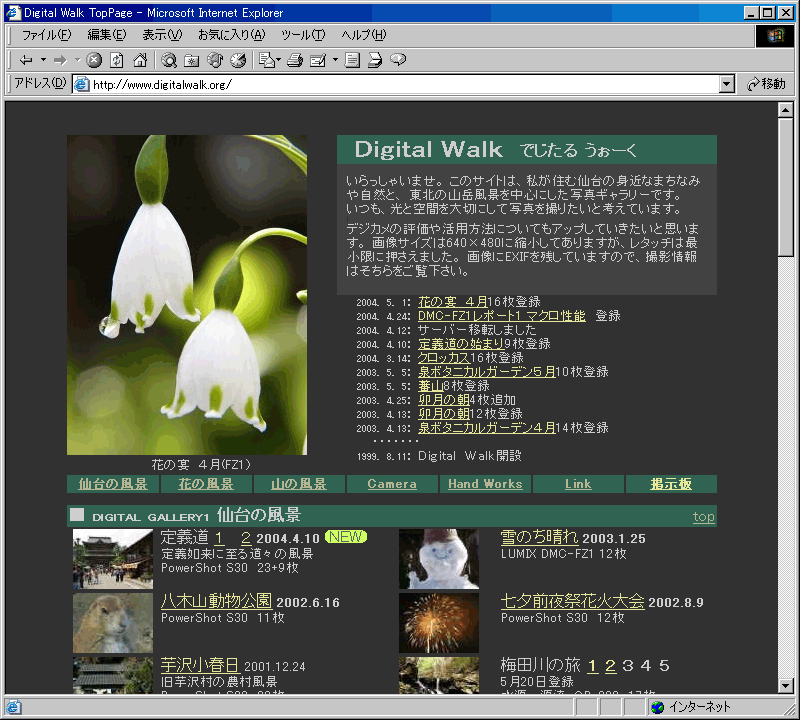Viewport: 800px width, 720px height.
Task: Open 泉ボタニカルガーデン4月 link
Action: click(x=487, y=428)
